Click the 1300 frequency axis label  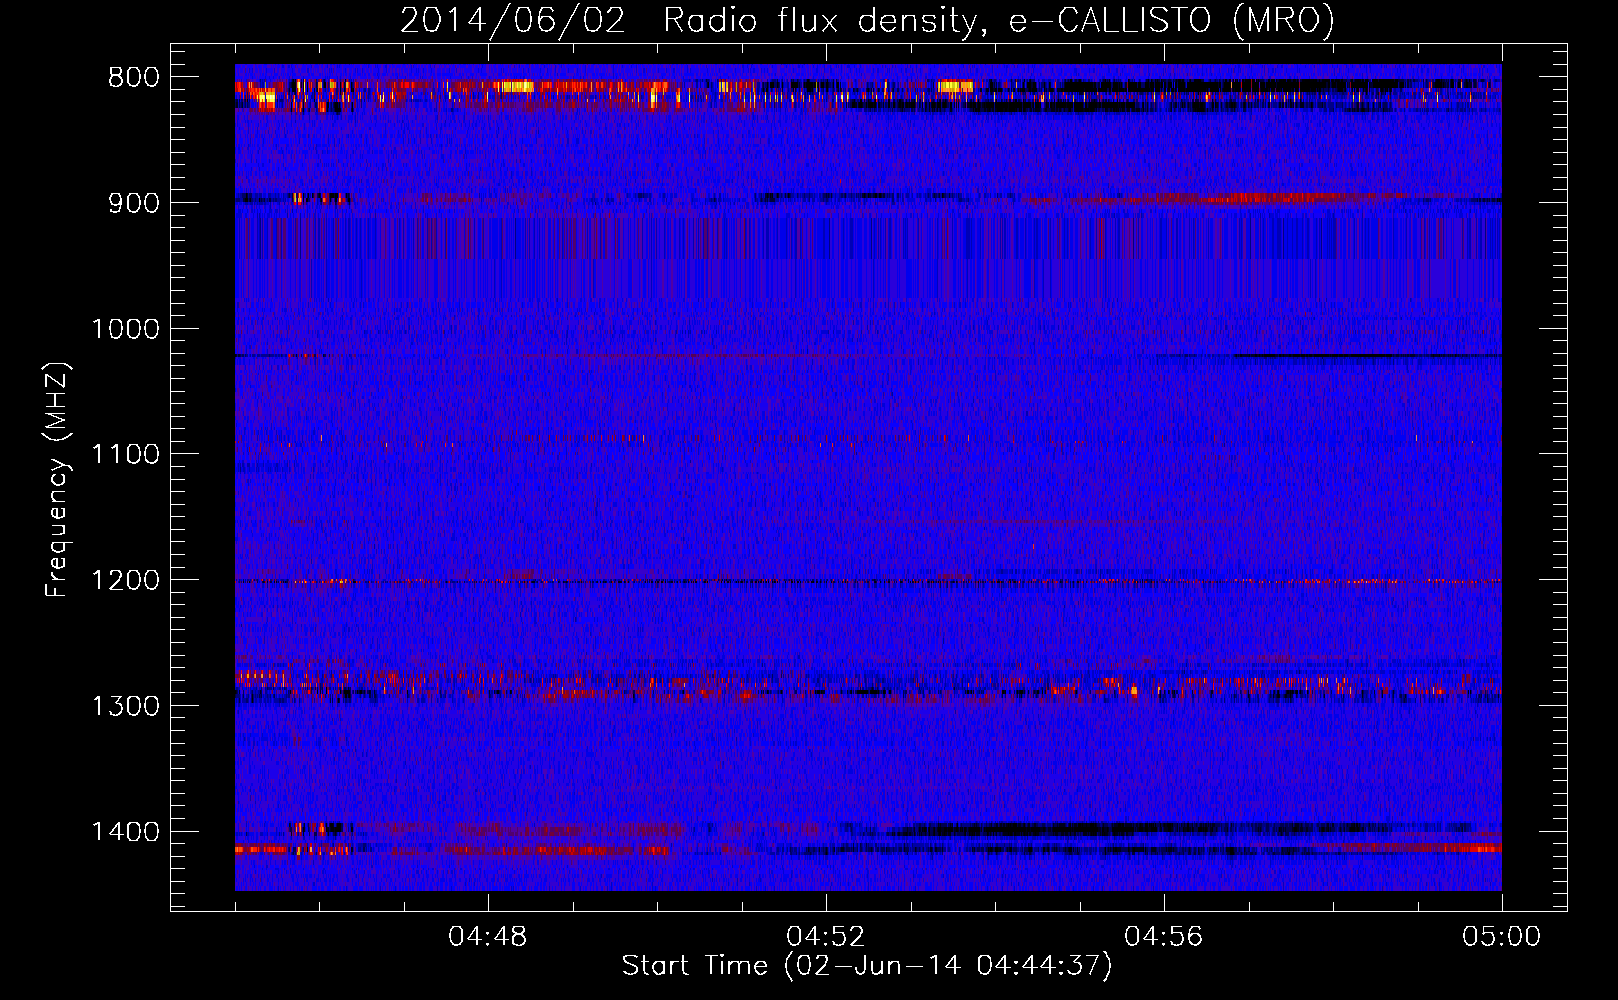pyautogui.click(x=125, y=706)
